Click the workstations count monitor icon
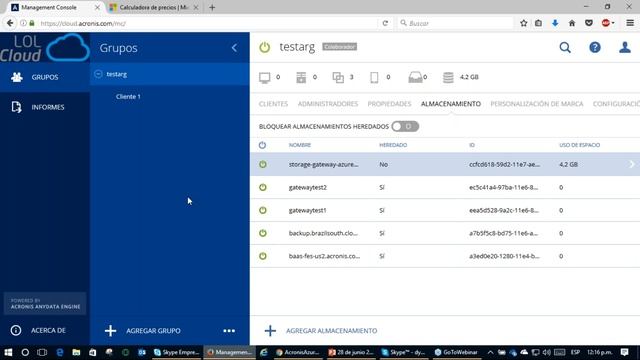The height and width of the screenshot is (360, 640). pyautogui.click(x=264, y=77)
